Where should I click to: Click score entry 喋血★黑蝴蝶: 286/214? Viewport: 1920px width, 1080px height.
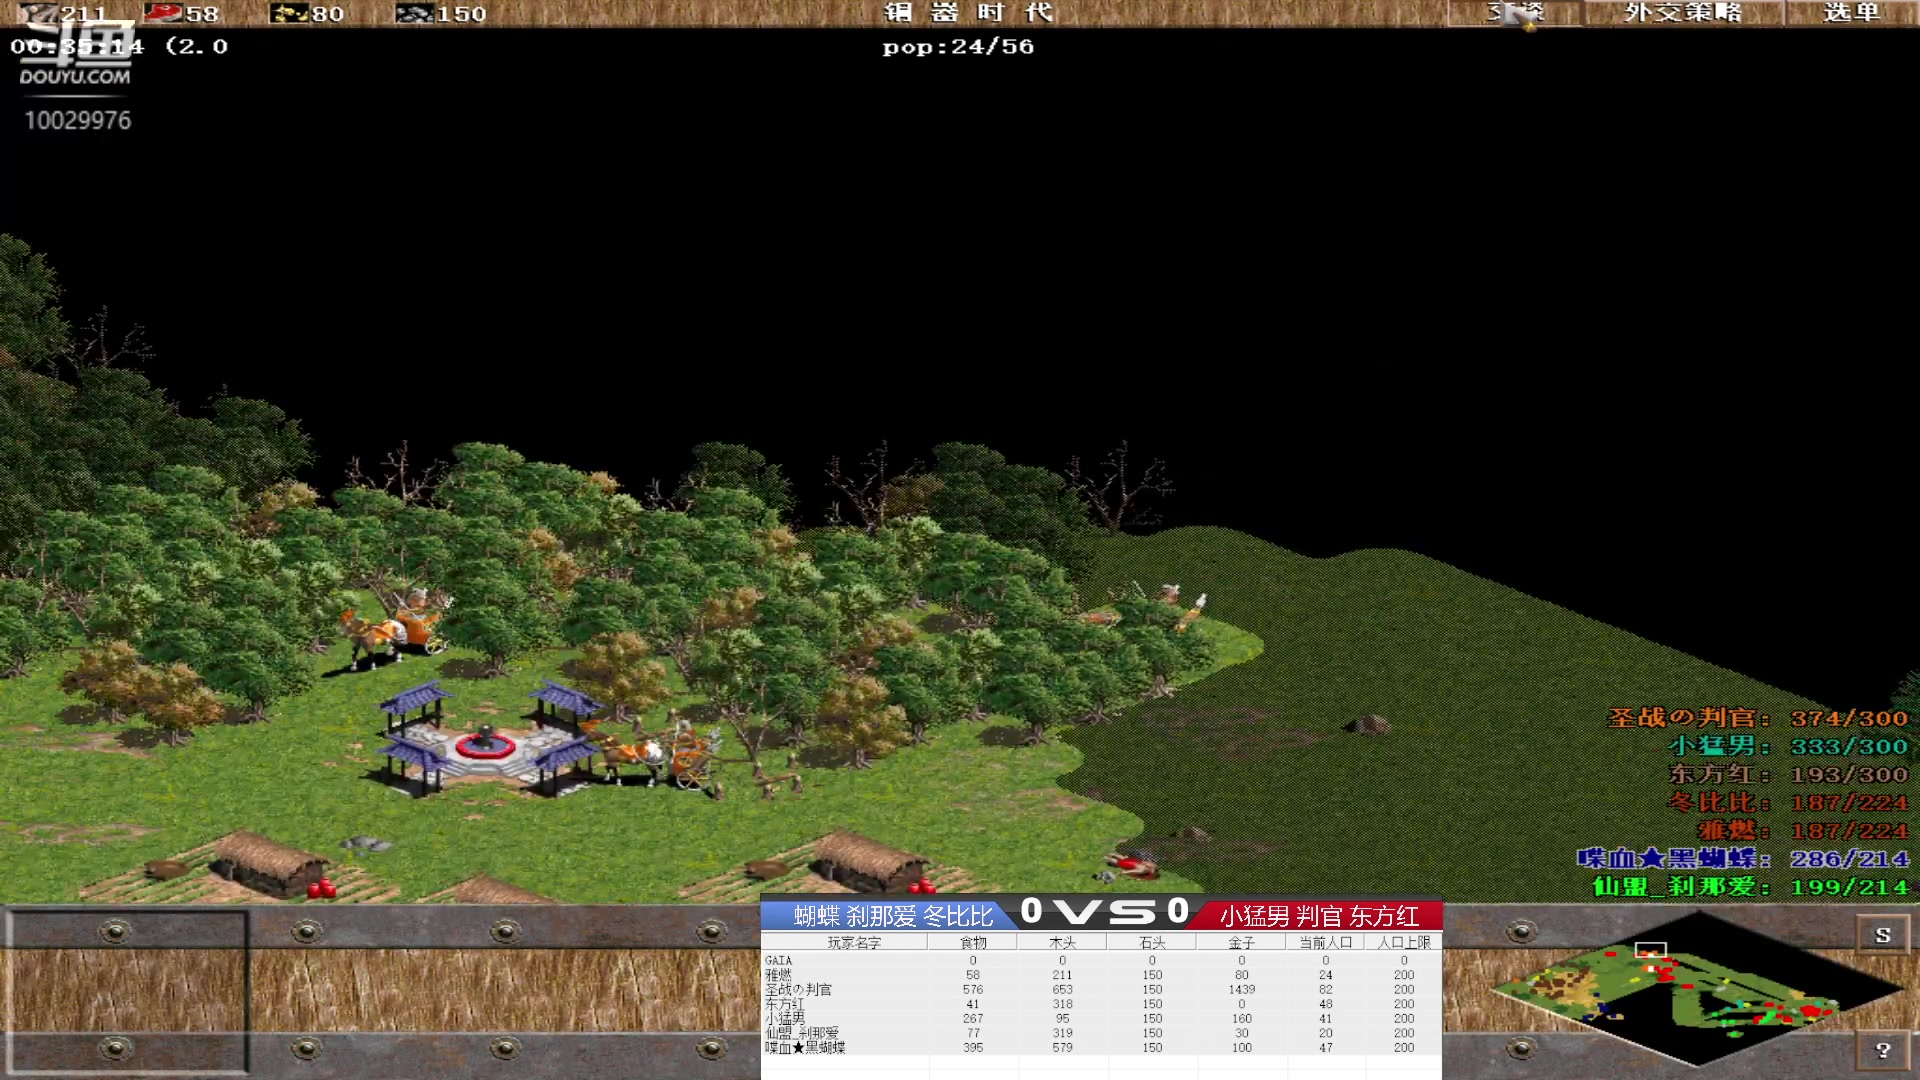click(1743, 858)
